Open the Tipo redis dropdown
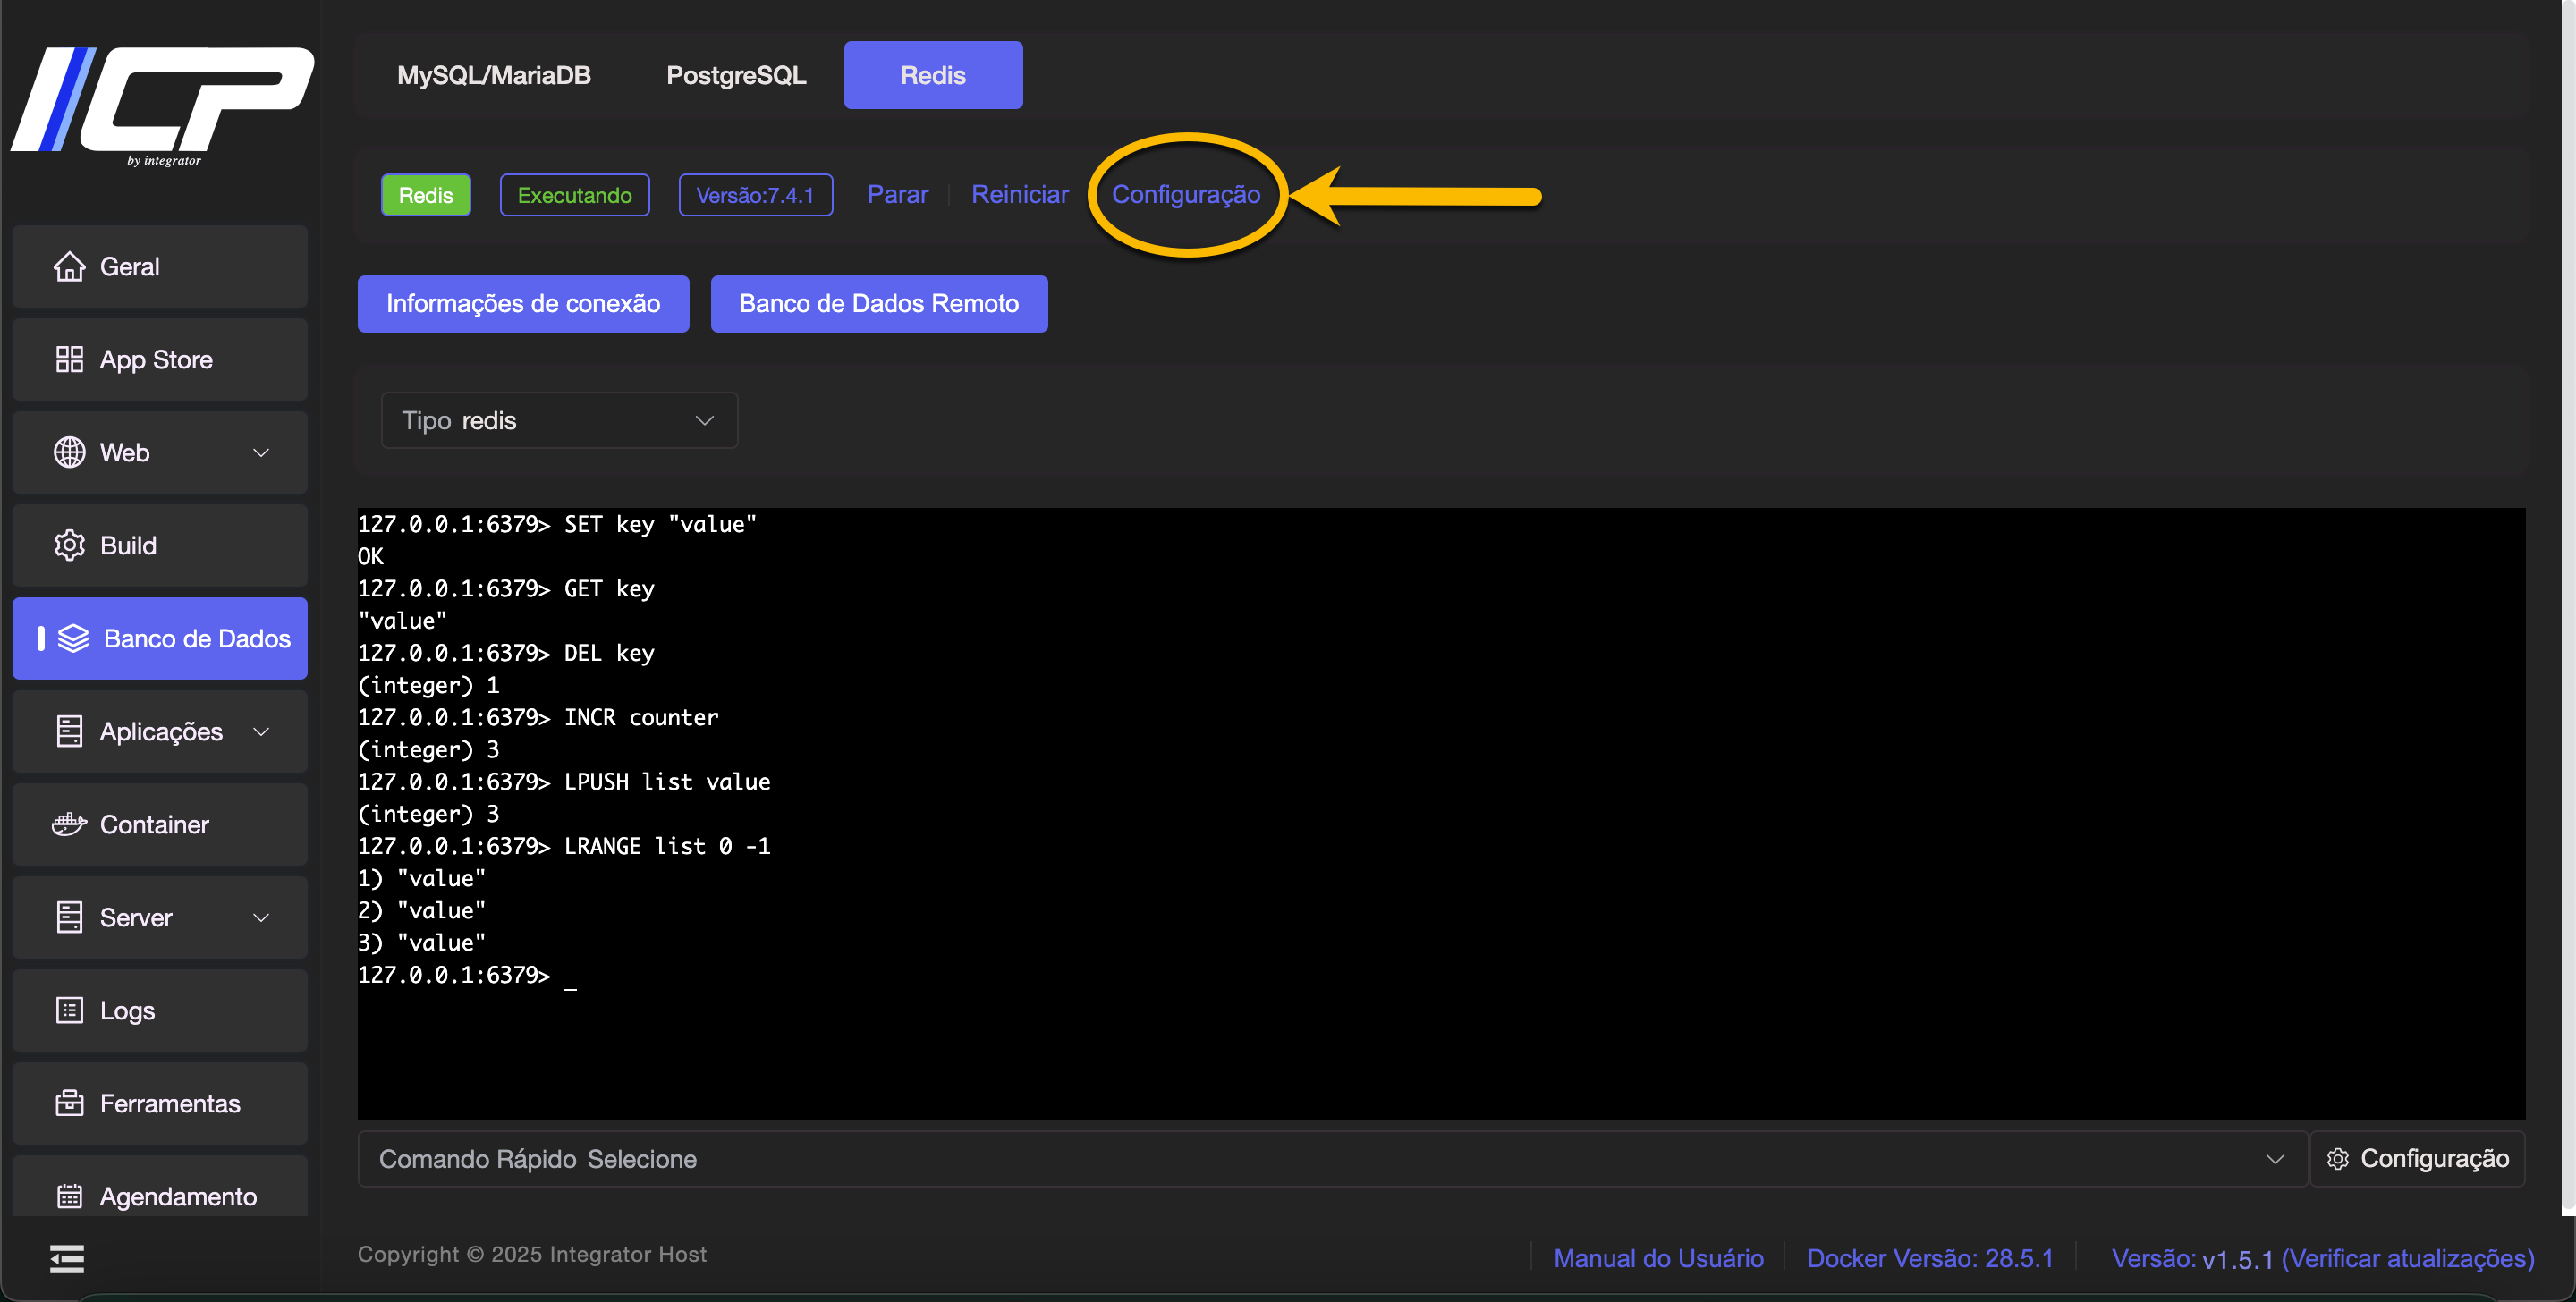This screenshot has width=2576, height=1302. click(559, 421)
